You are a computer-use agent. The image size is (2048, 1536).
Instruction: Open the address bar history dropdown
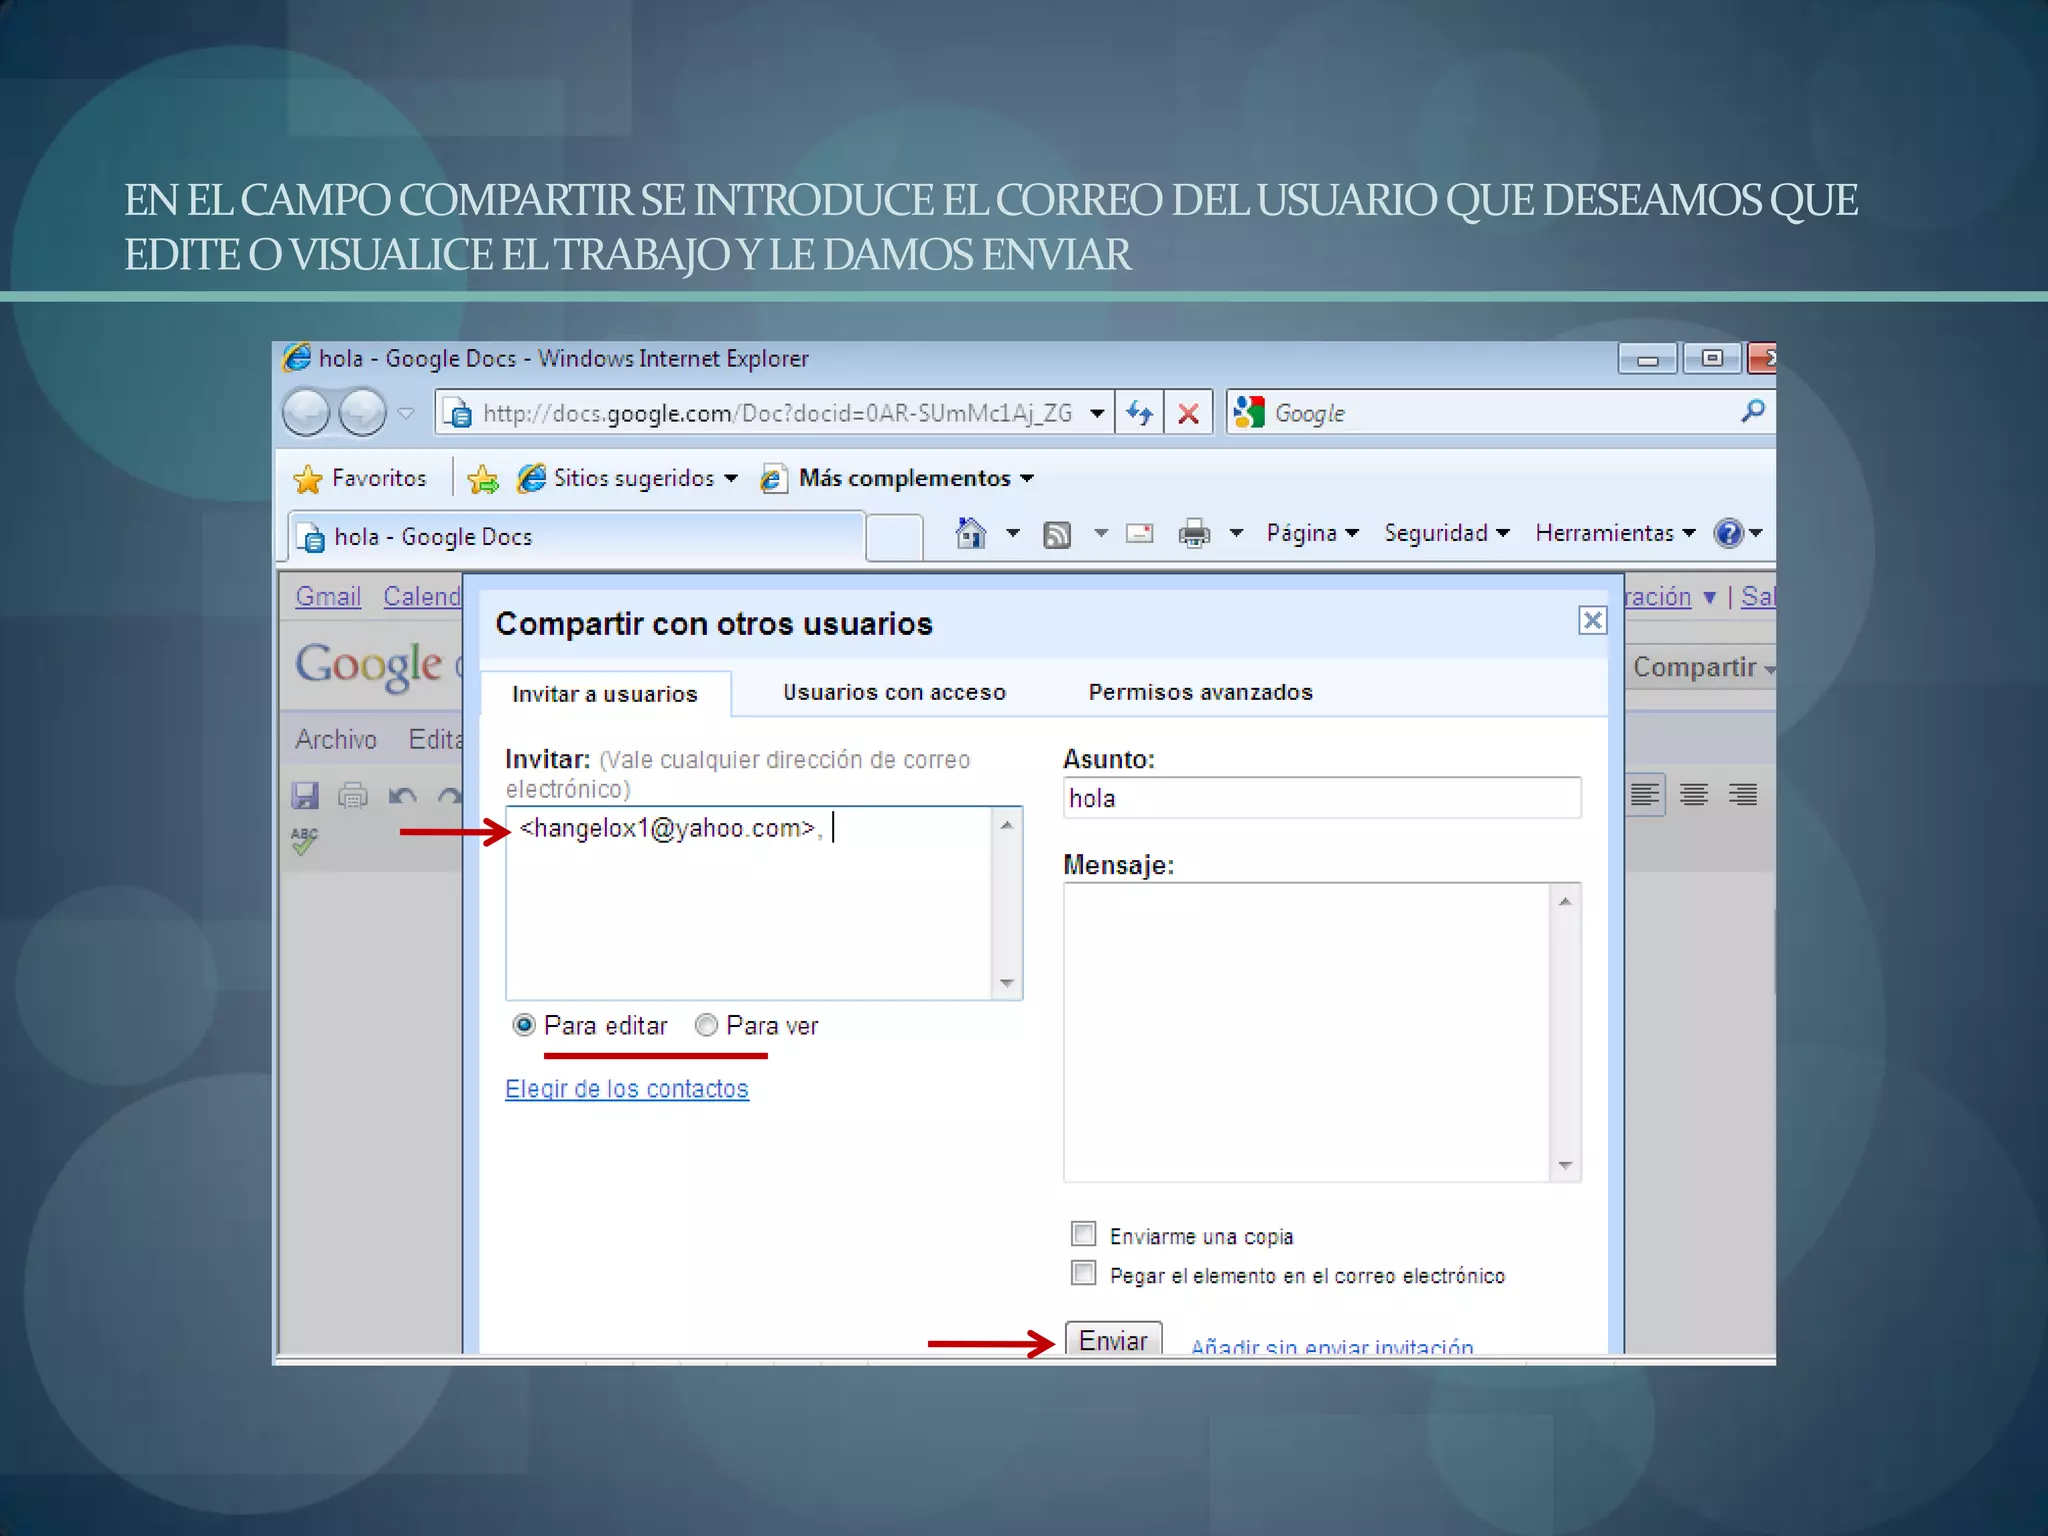pos(1097,413)
